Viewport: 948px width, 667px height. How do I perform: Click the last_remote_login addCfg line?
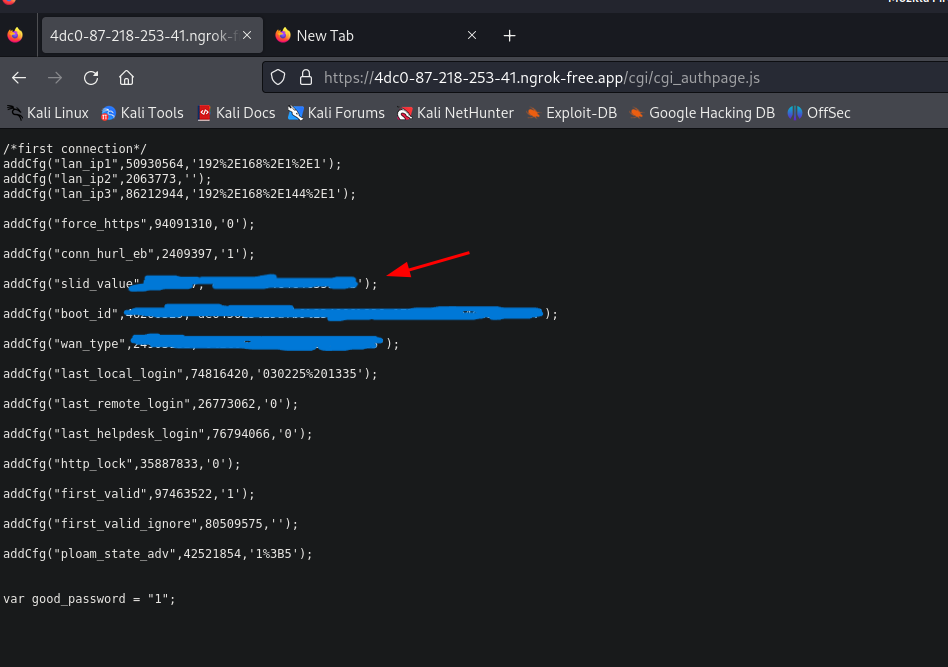[151, 403]
